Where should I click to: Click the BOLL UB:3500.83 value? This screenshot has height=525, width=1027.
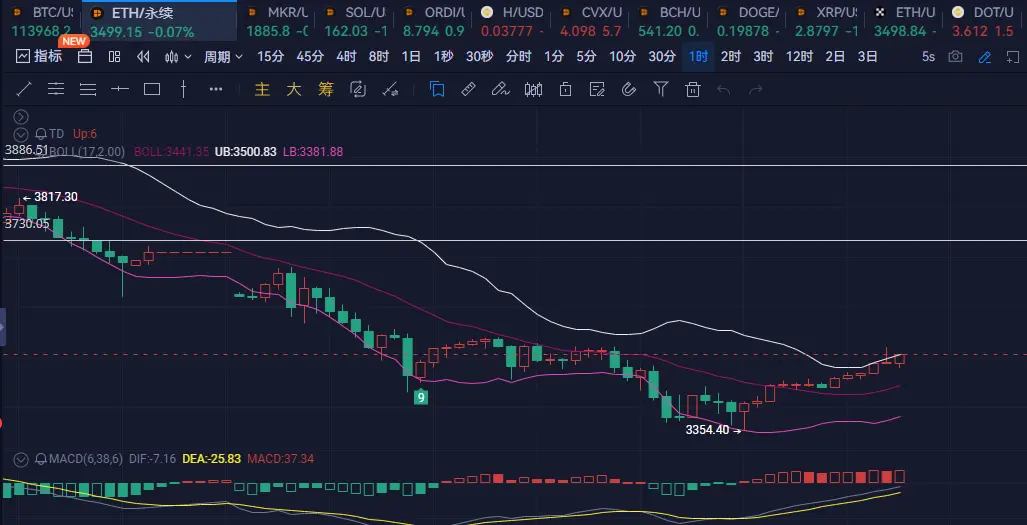(246, 151)
